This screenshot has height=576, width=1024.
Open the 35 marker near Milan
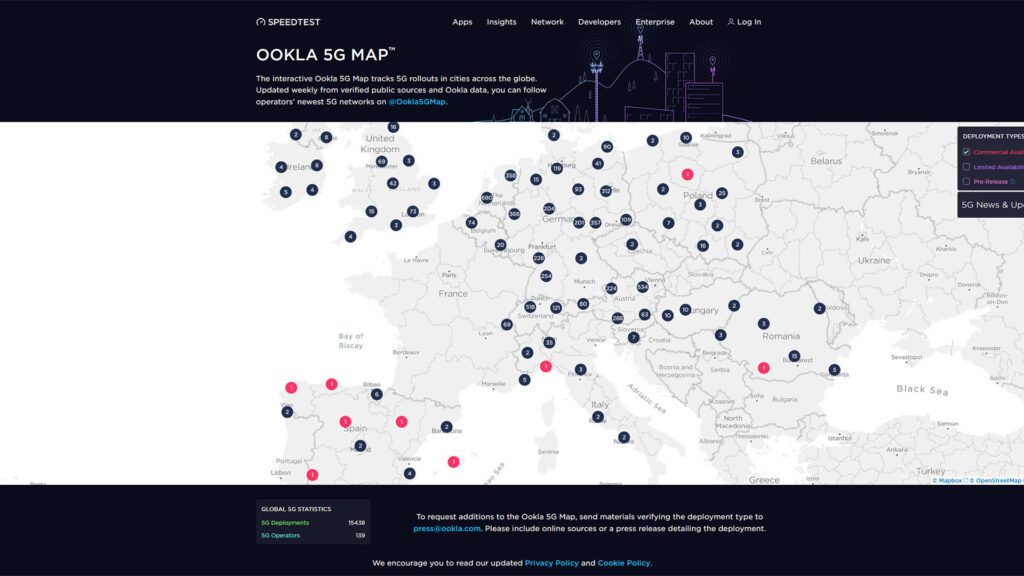pos(549,342)
